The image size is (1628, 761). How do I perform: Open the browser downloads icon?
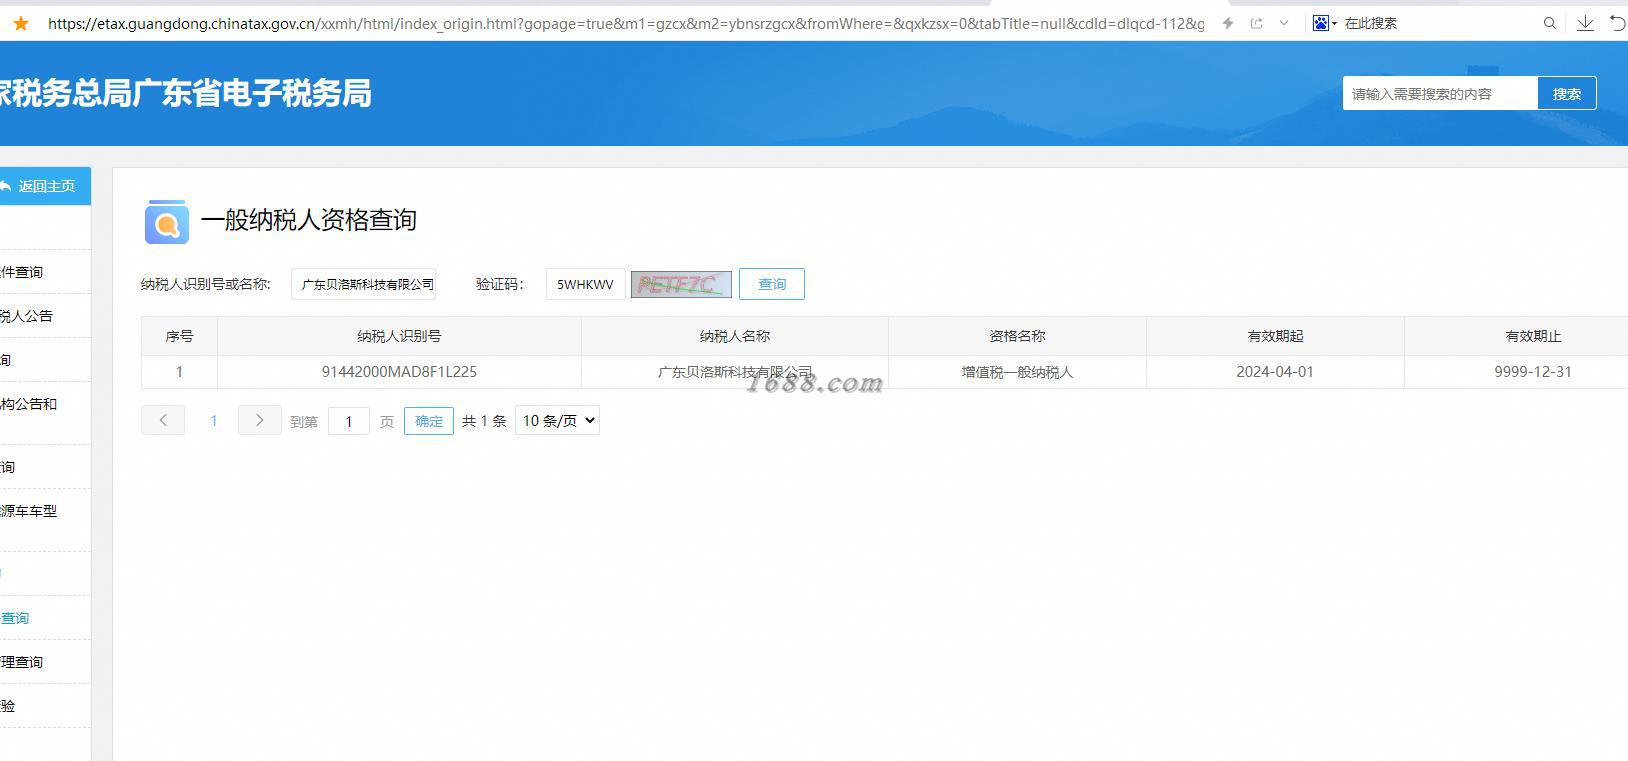pyautogui.click(x=1585, y=23)
